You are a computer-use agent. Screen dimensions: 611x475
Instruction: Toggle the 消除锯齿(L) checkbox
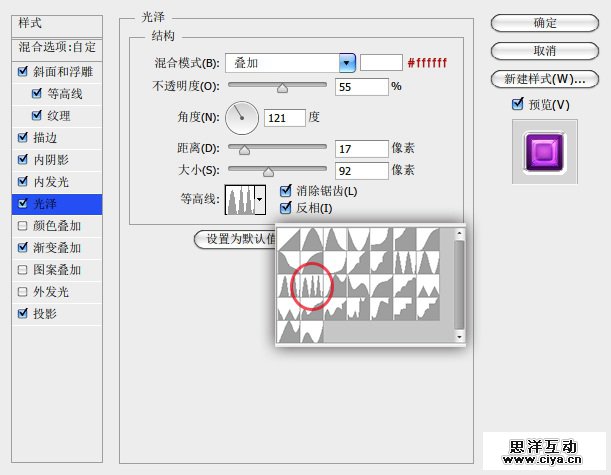pyautogui.click(x=286, y=191)
